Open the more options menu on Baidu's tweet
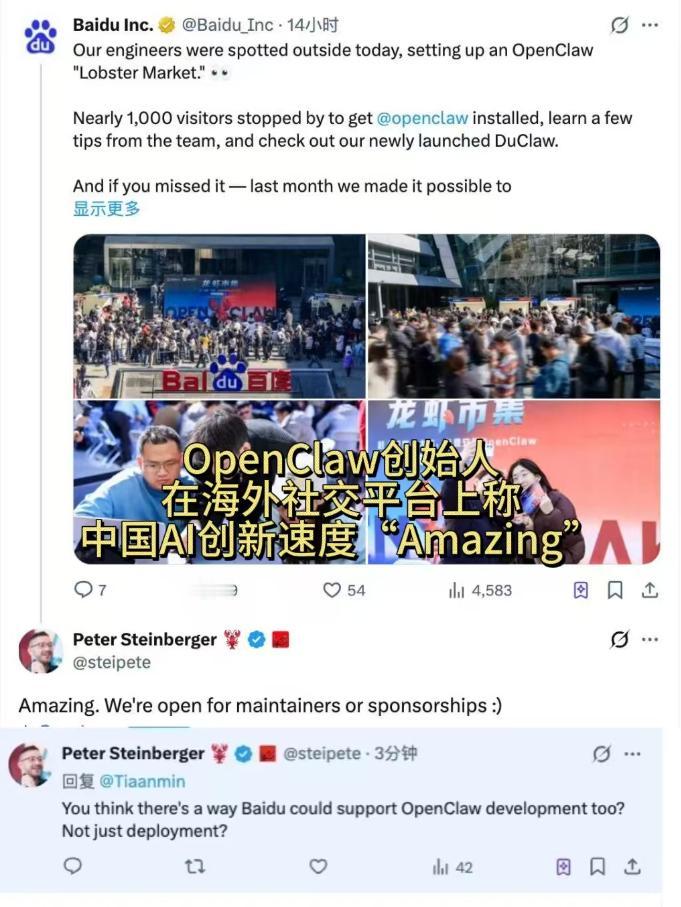Viewport: 681px width, 907px height. pos(650,25)
